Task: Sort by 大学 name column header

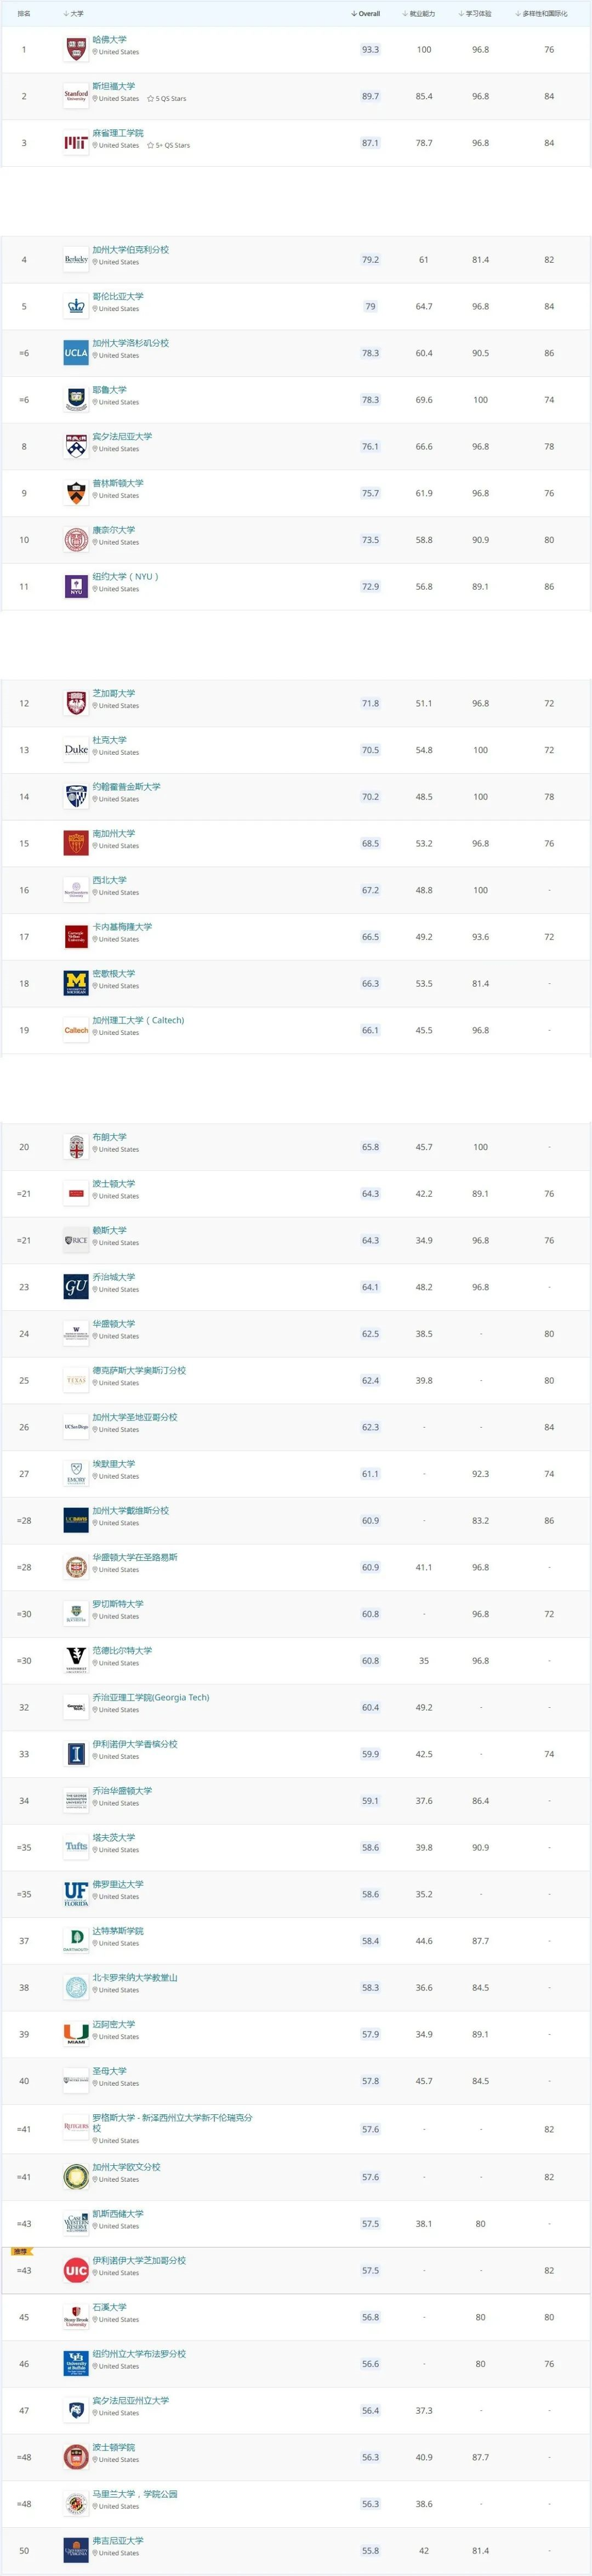Action: [x=73, y=14]
